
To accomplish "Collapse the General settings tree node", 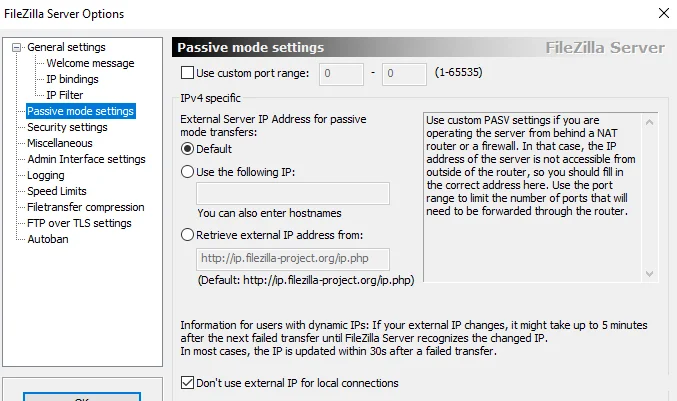I will click(x=16, y=47).
